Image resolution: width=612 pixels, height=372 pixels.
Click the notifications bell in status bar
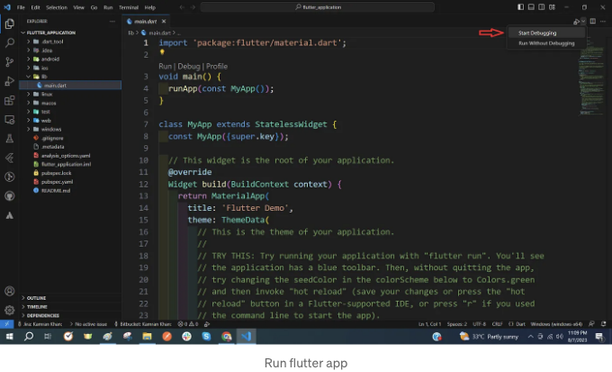point(603,324)
